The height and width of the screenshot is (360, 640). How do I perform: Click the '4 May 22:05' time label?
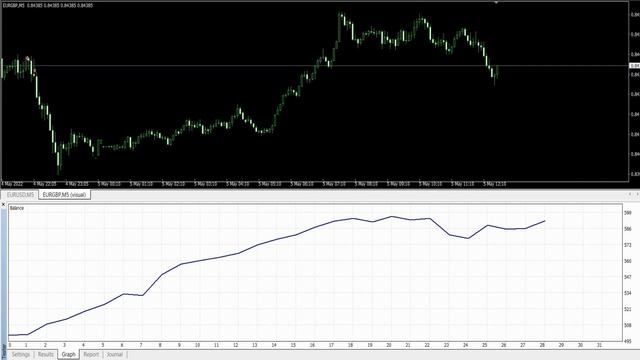point(44,184)
